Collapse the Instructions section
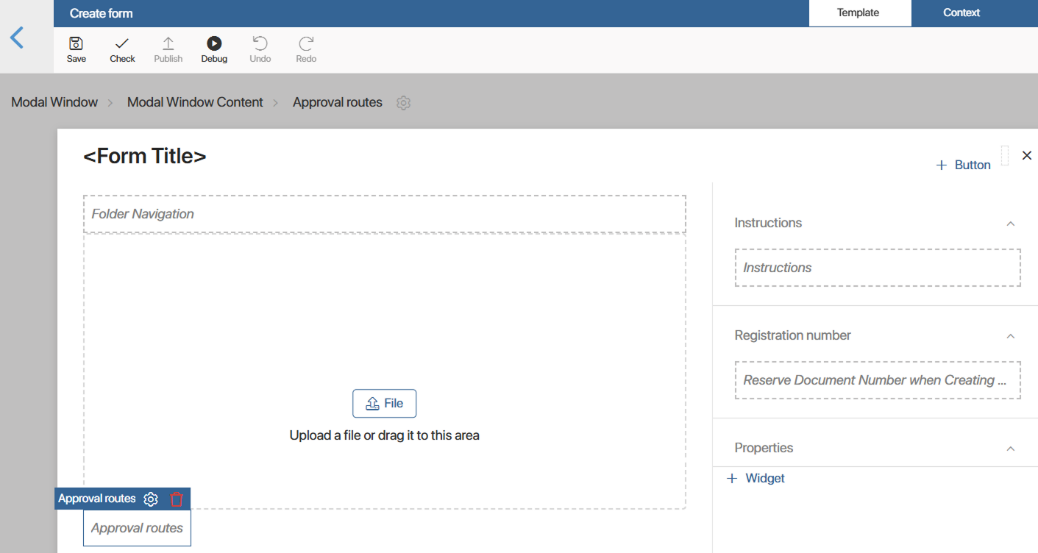 1010,224
